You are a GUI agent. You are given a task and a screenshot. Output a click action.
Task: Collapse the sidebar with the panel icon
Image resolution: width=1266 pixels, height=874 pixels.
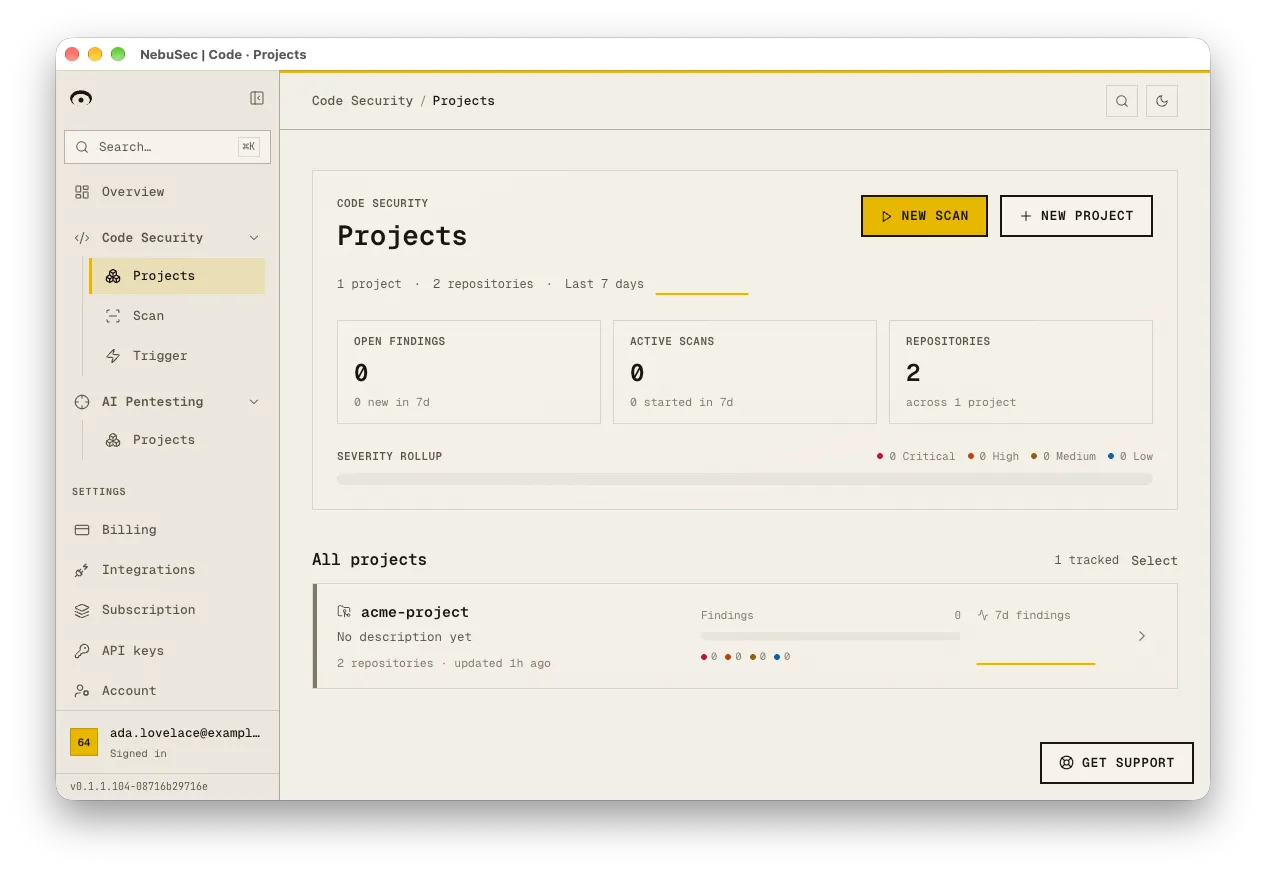(x=257, y=98)
